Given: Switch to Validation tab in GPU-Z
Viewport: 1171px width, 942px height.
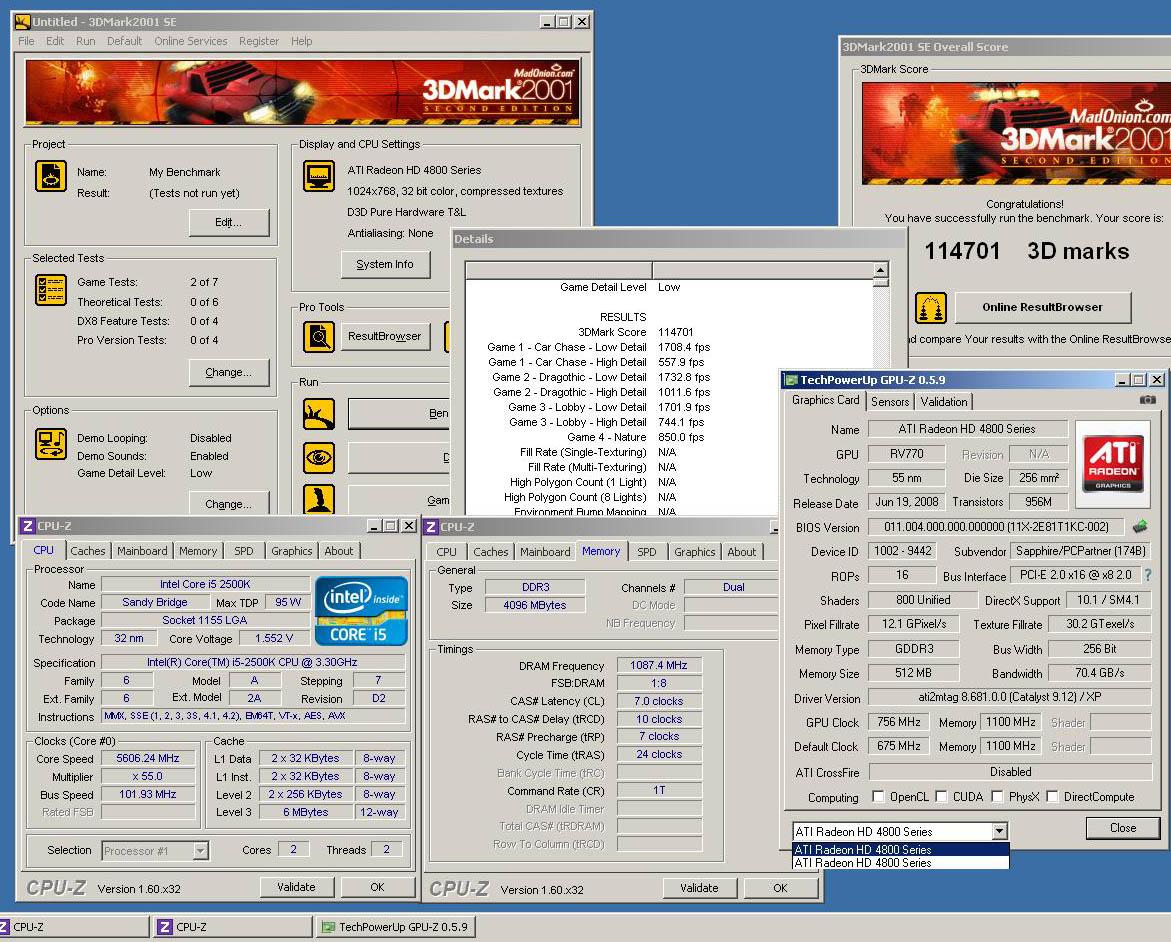Looking at the screenshot, I should pyautogui.click(x=943, y=401).
